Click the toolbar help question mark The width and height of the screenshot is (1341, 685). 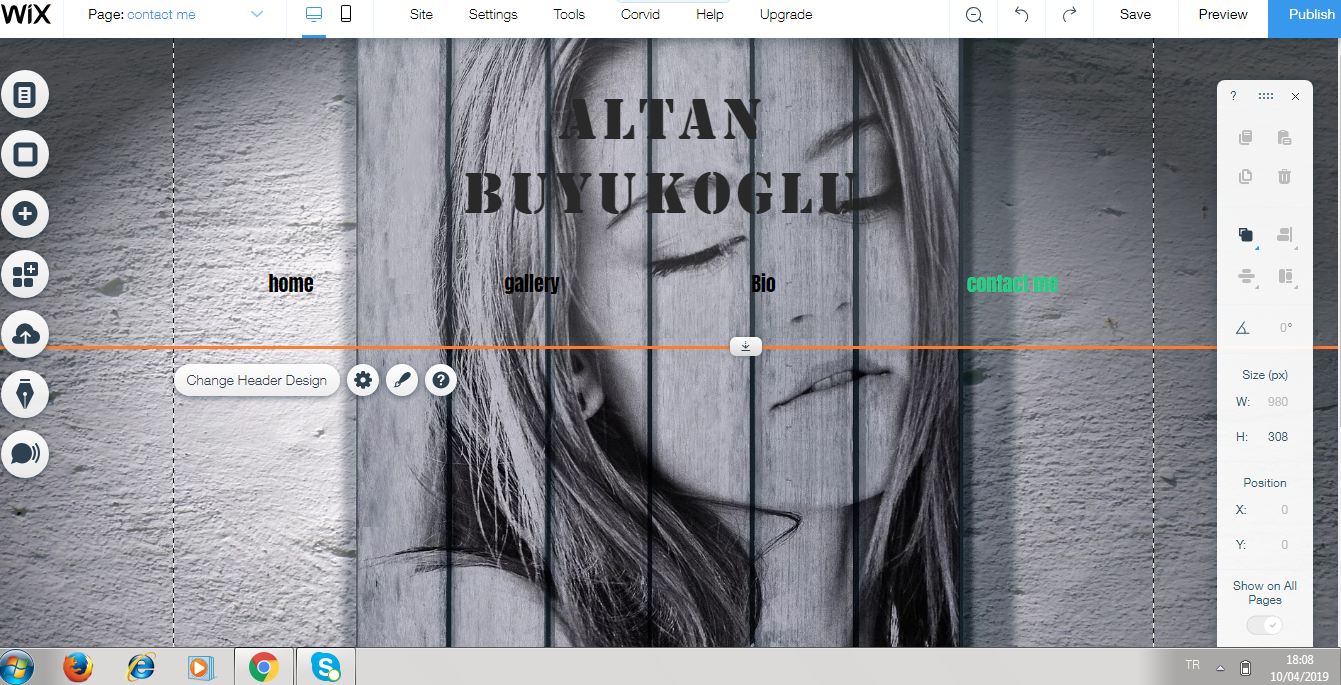point(1233,96)
